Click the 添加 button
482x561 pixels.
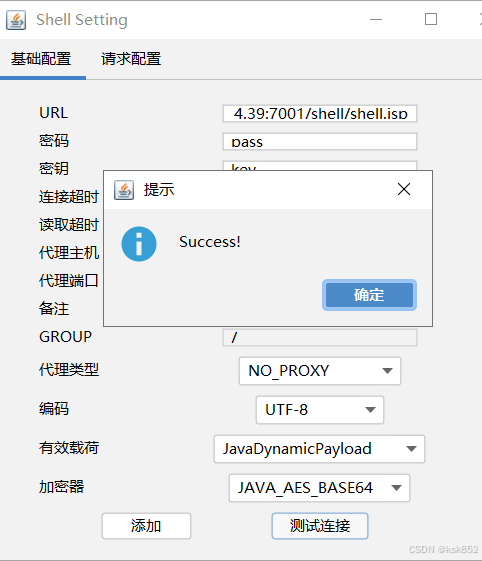coord(146,526)
